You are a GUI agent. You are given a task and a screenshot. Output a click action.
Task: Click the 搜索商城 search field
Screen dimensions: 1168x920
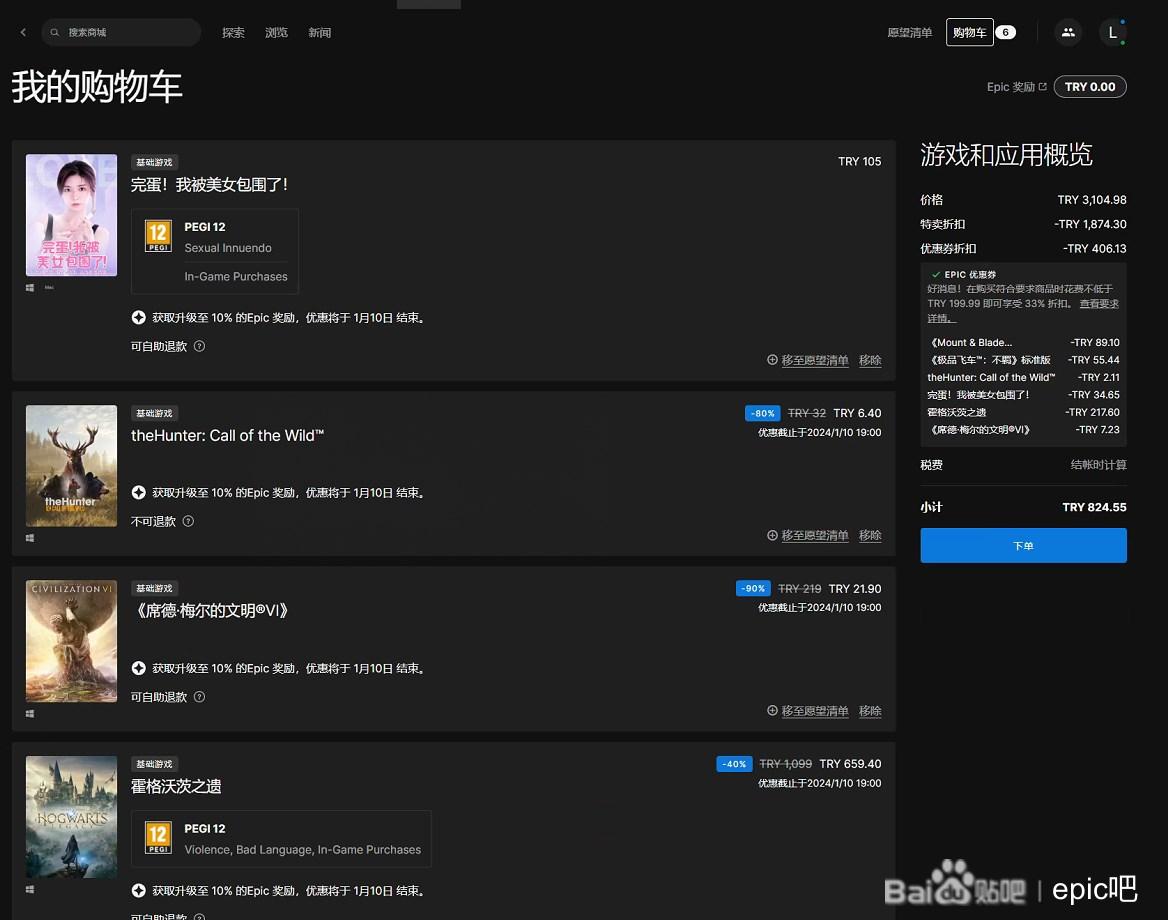click(121, 32)
